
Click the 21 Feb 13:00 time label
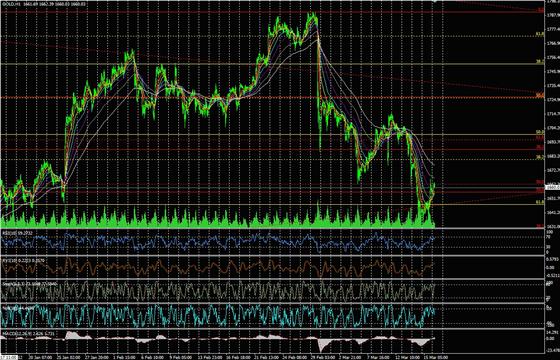(x=266, y=357)
